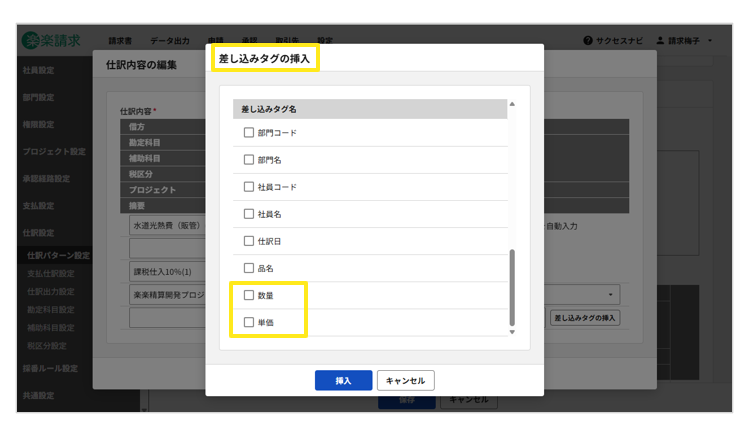Viewport: 746px width, 427px height.
Task: Click the 楽楽請求 logo icon
Action: [x=31, y=40]
